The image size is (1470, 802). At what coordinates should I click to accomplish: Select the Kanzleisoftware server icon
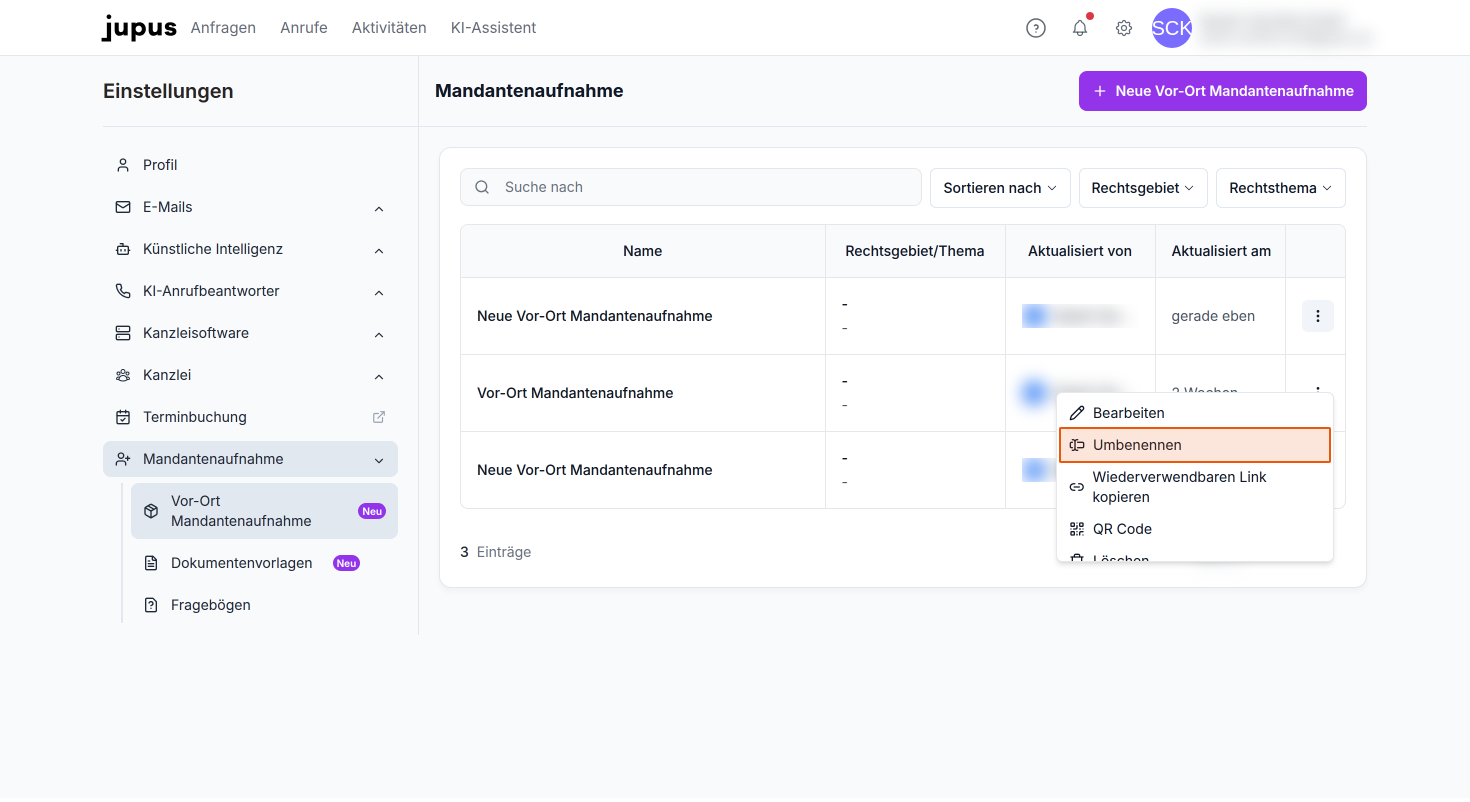click(123, 333)
